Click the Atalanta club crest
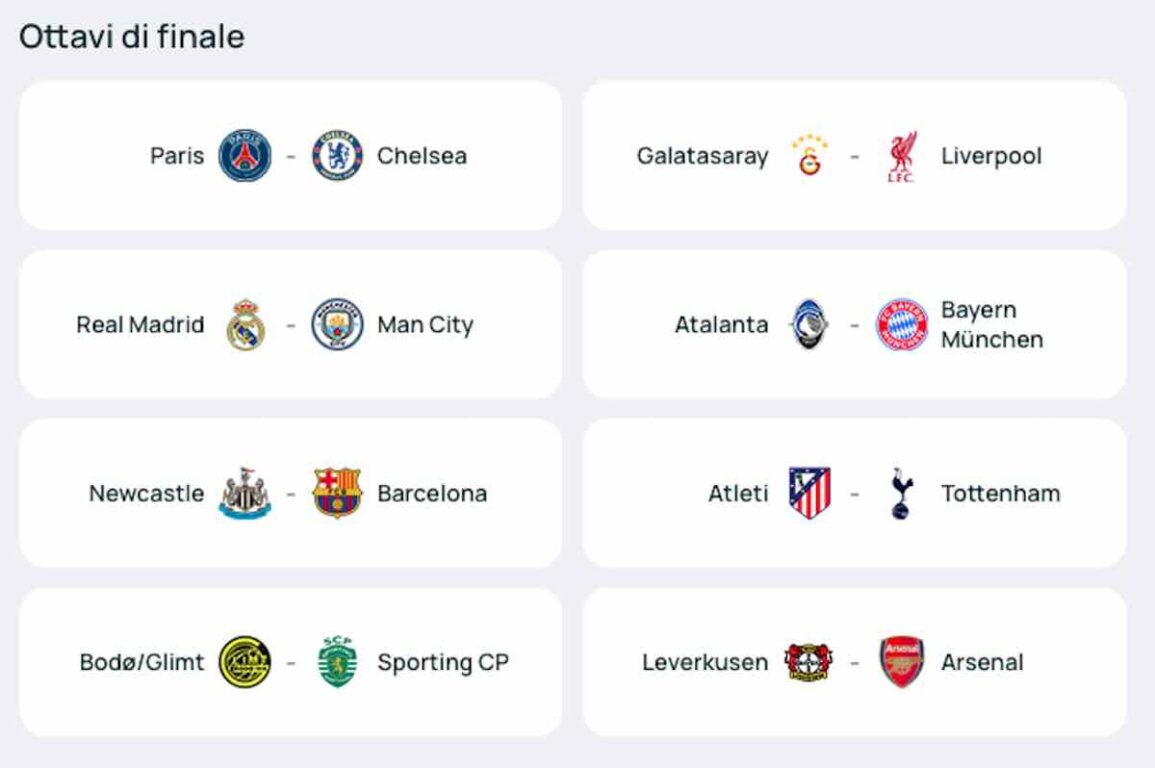 (809, 325)
